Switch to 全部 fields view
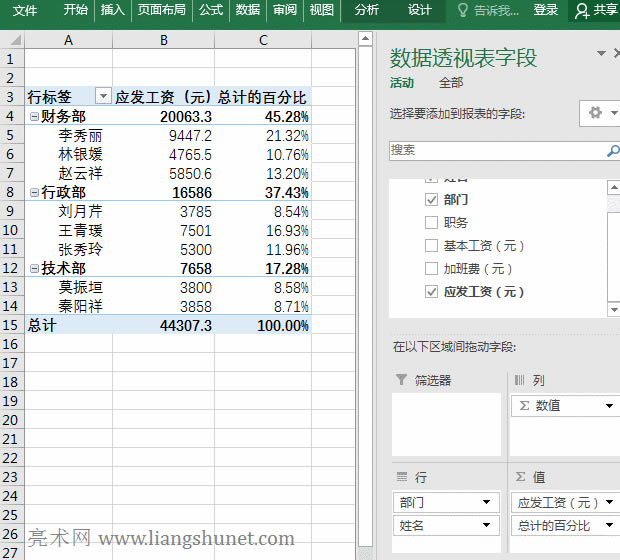620x560 pixels. [451, 83]
